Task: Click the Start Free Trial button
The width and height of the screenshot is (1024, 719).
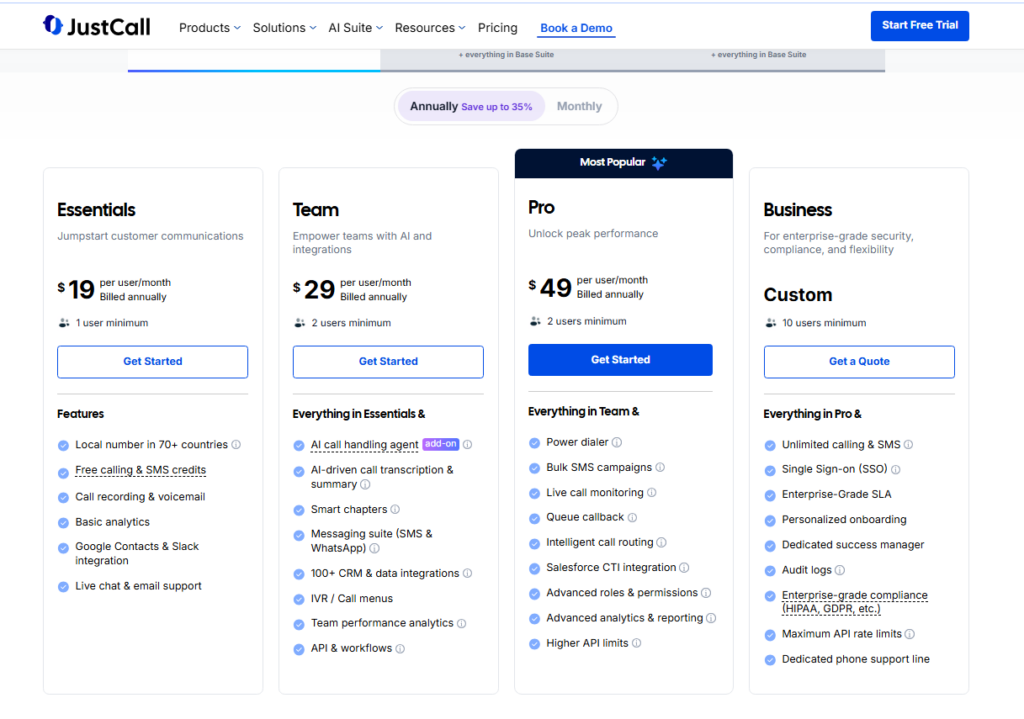Action: click(919, 26)
